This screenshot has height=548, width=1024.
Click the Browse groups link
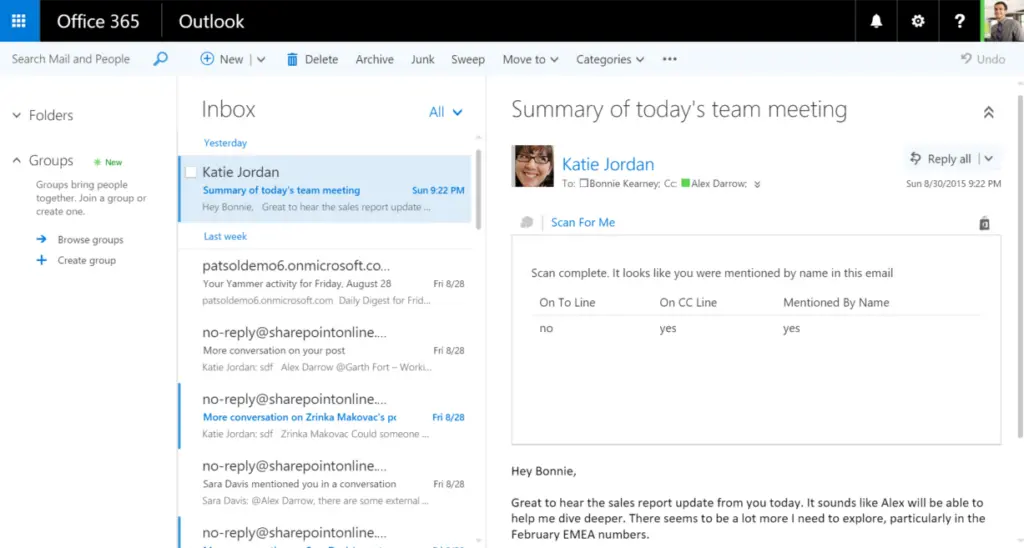click(x=90, y=240)
